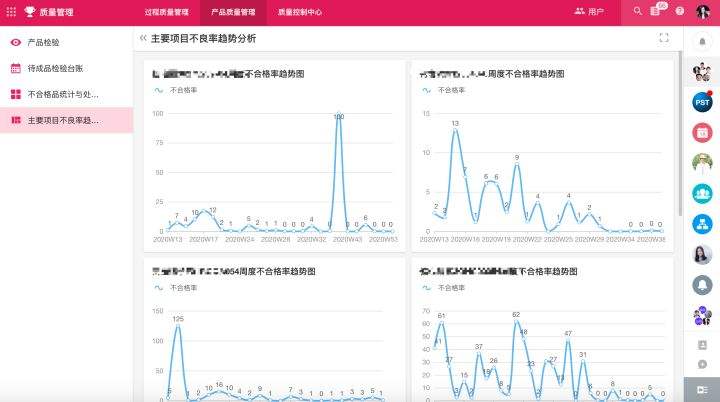Open the 过程质量管理 tab

(x=166, y=12)
